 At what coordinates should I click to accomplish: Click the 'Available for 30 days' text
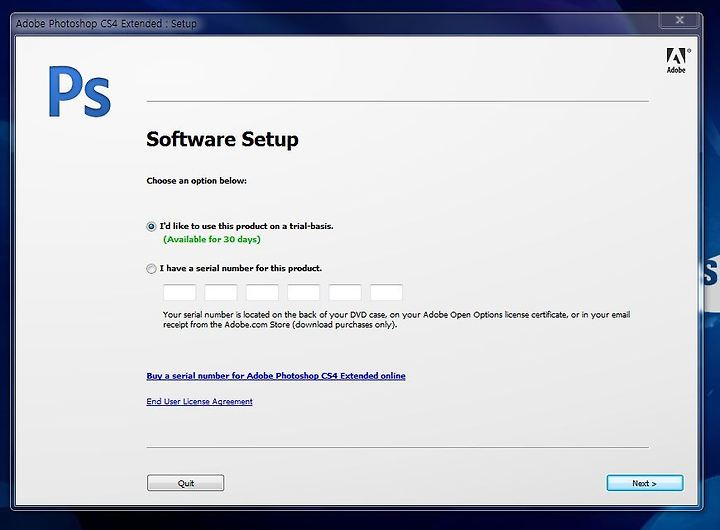212,239
